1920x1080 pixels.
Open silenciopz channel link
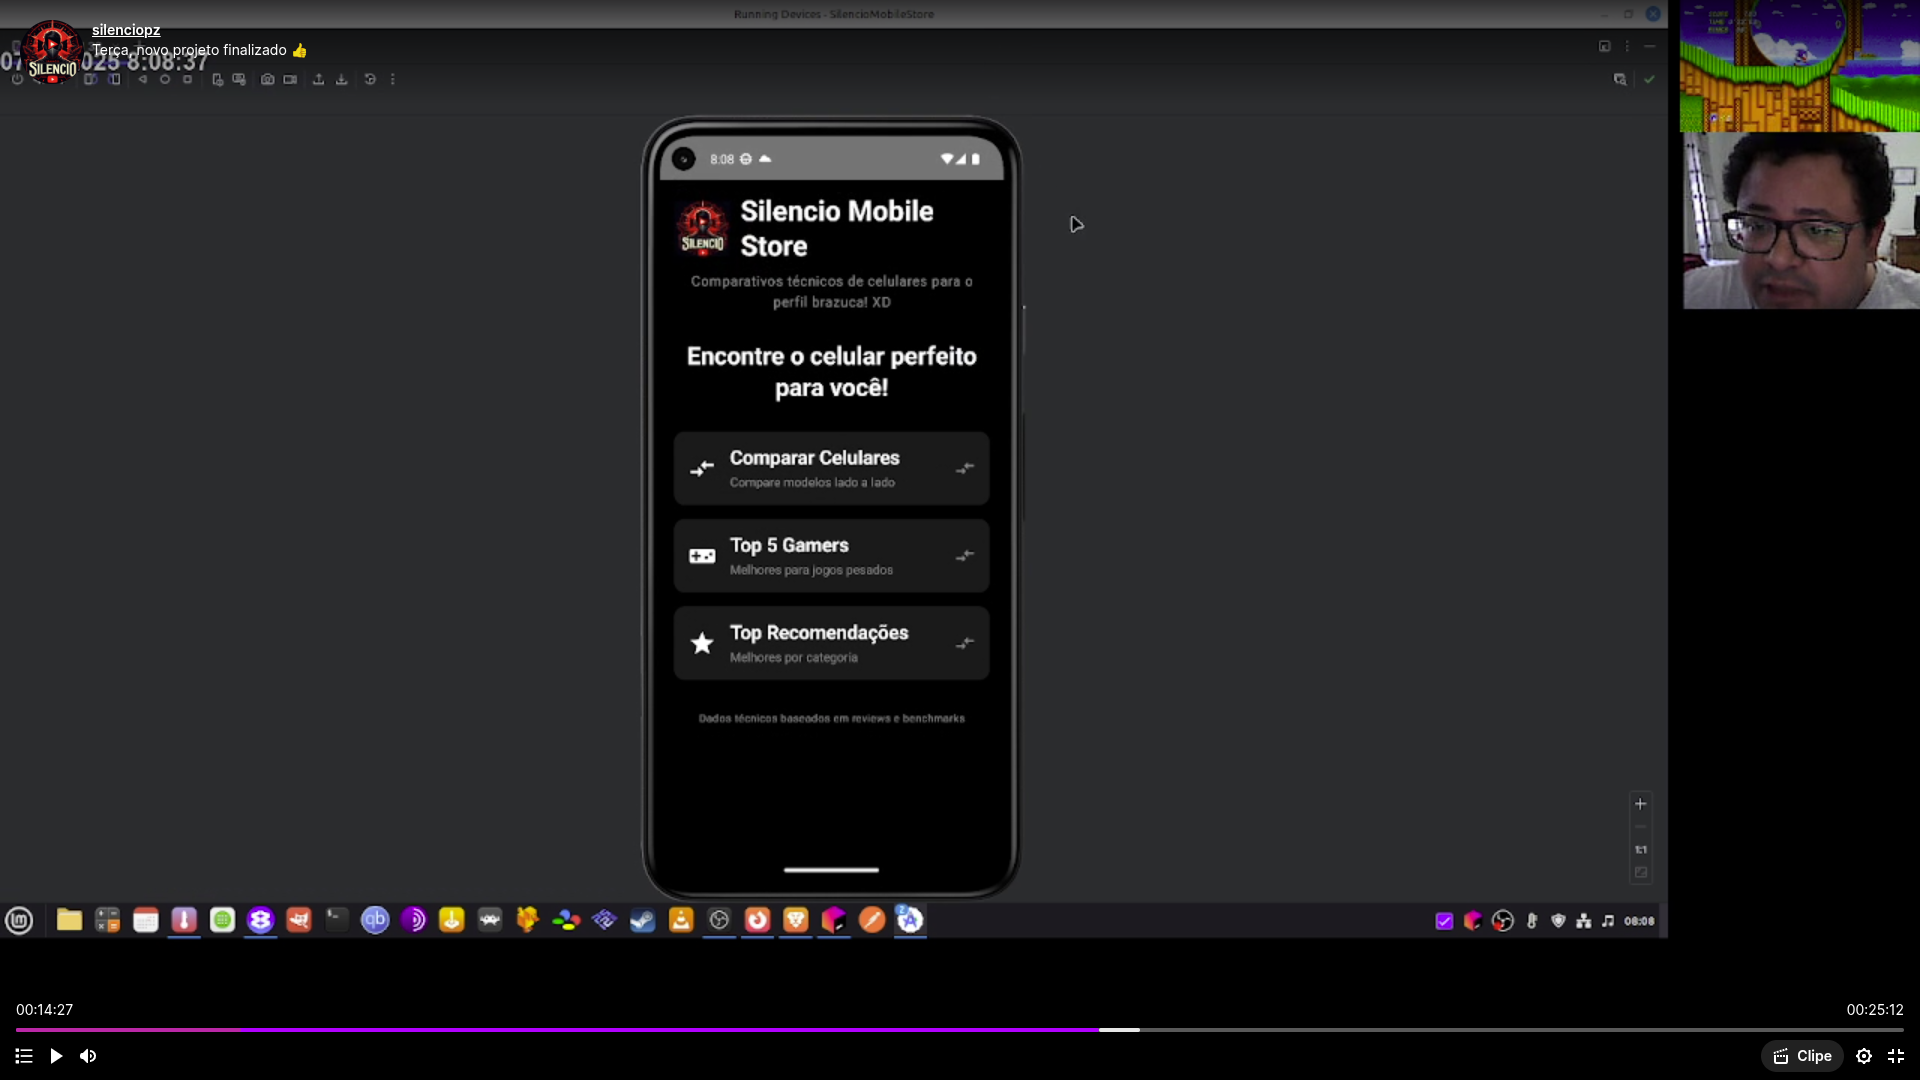click(126, 30)
